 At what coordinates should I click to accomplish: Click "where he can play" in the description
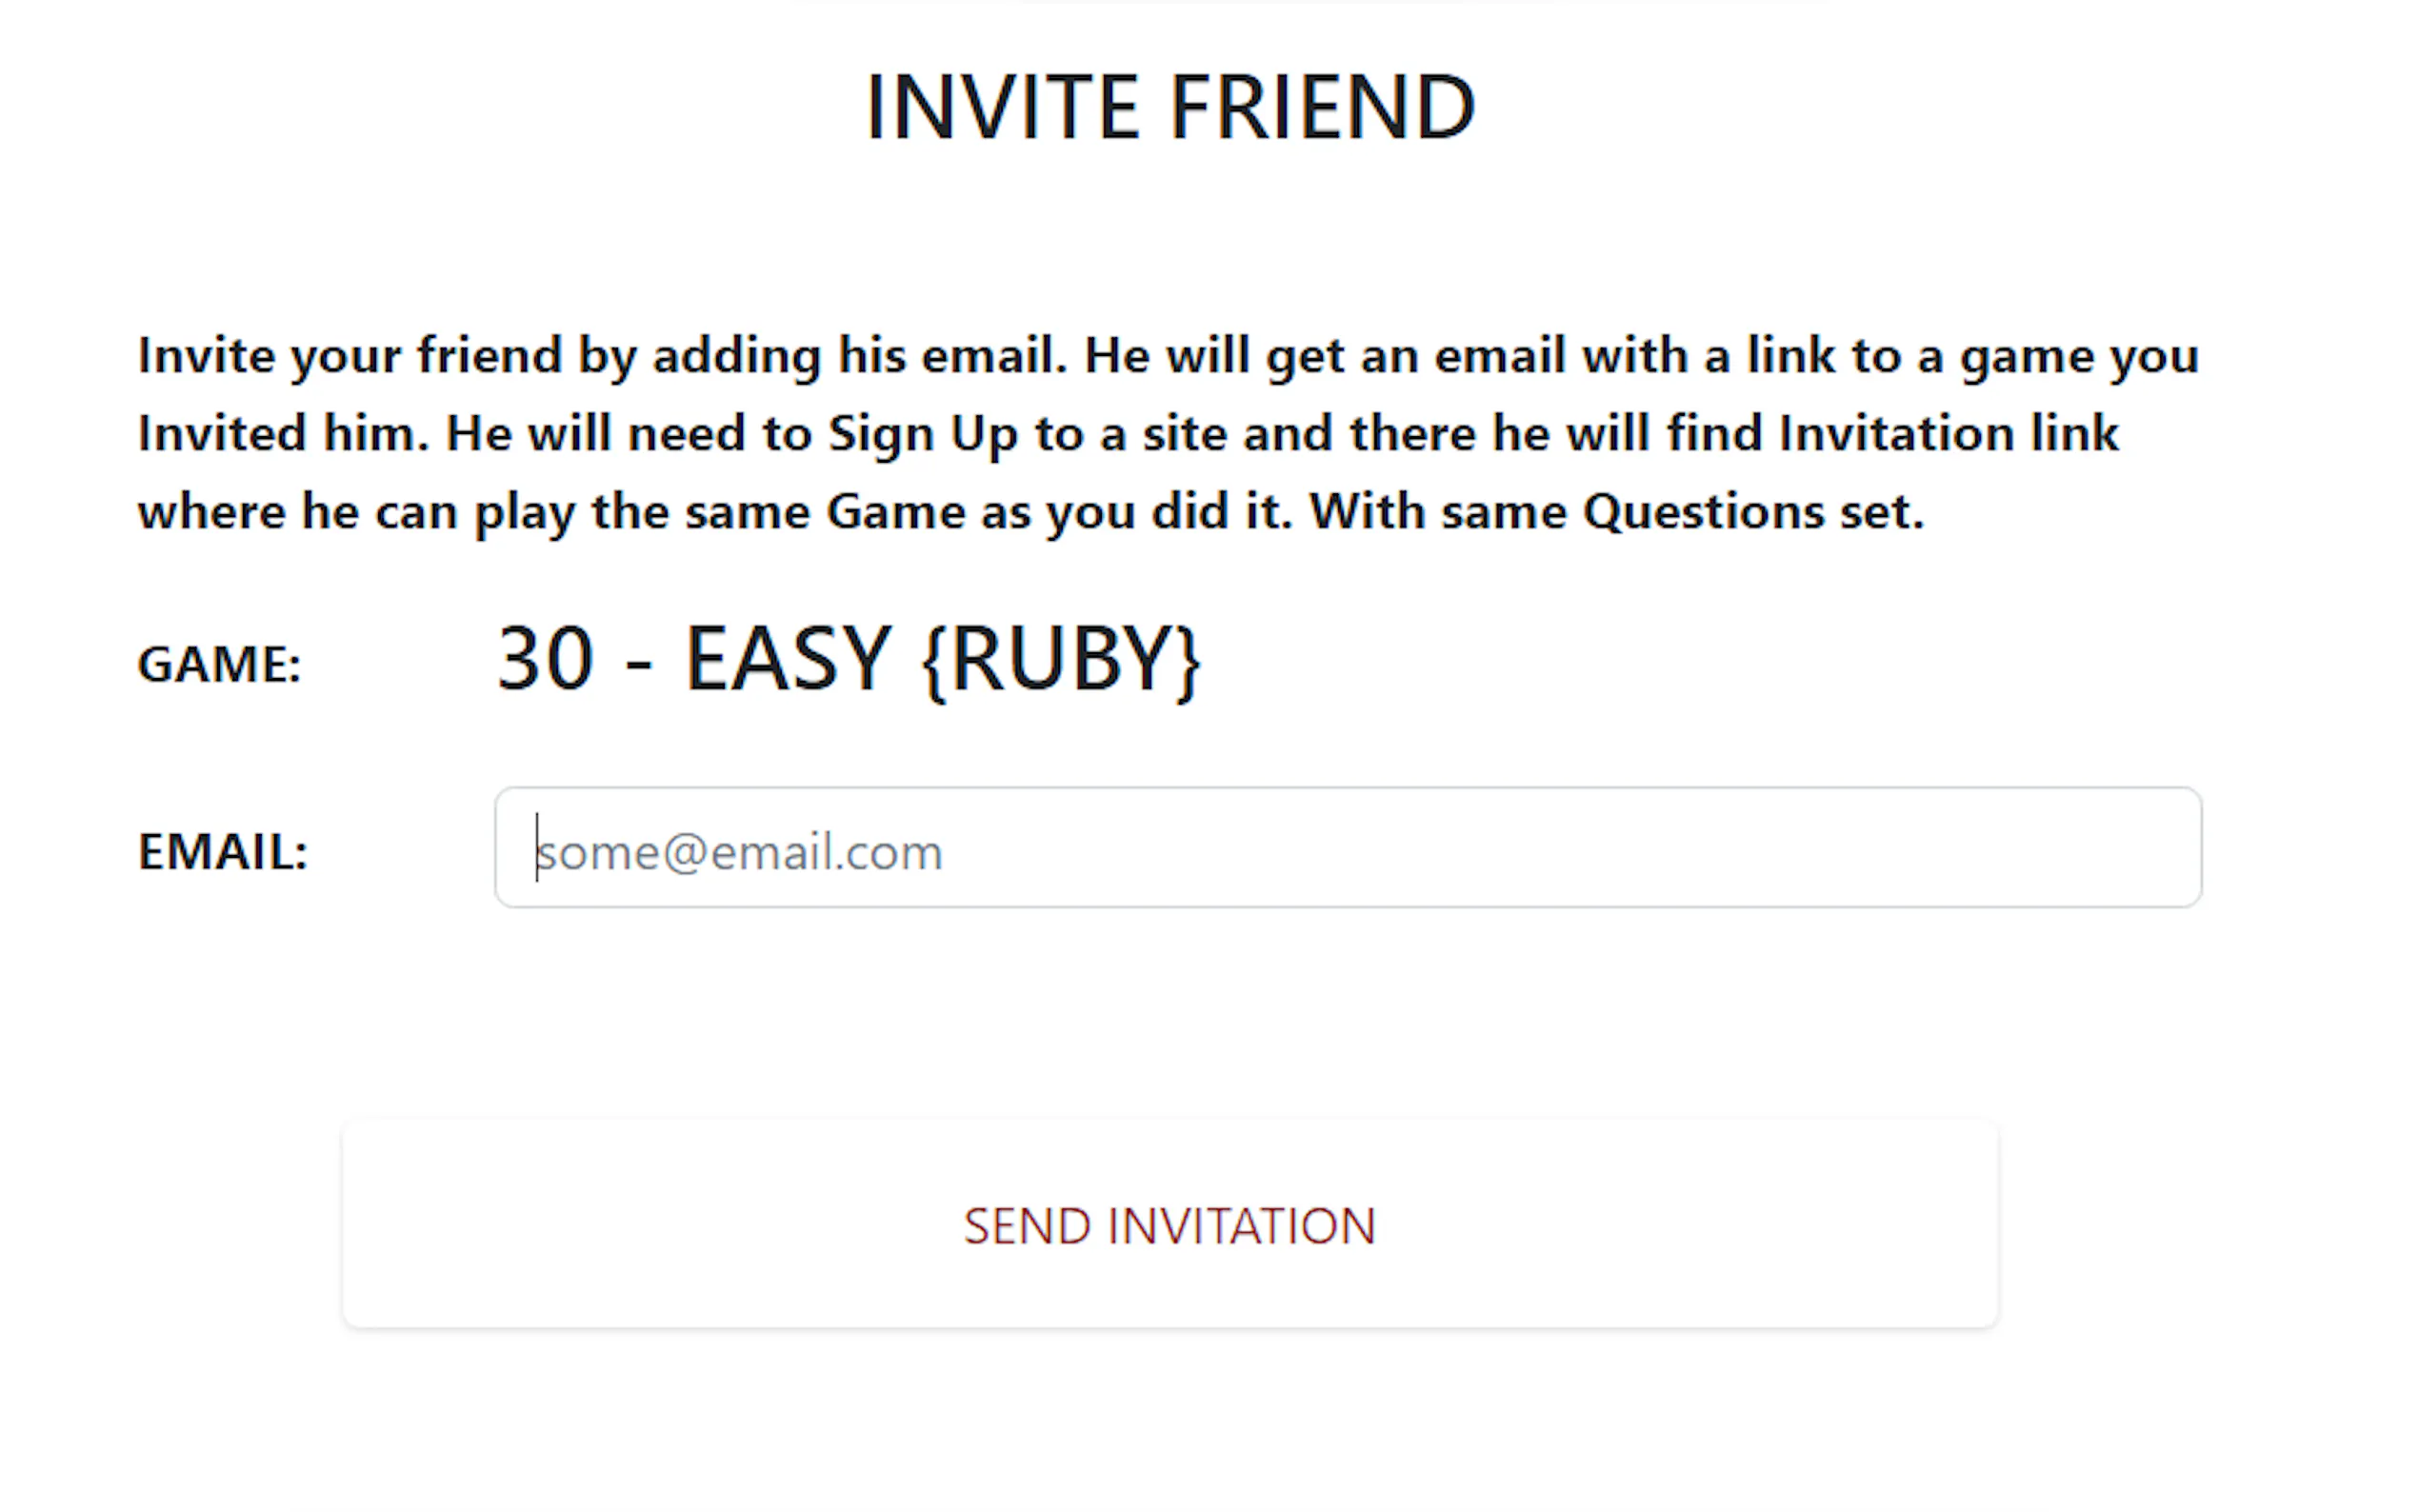[356, 512]
